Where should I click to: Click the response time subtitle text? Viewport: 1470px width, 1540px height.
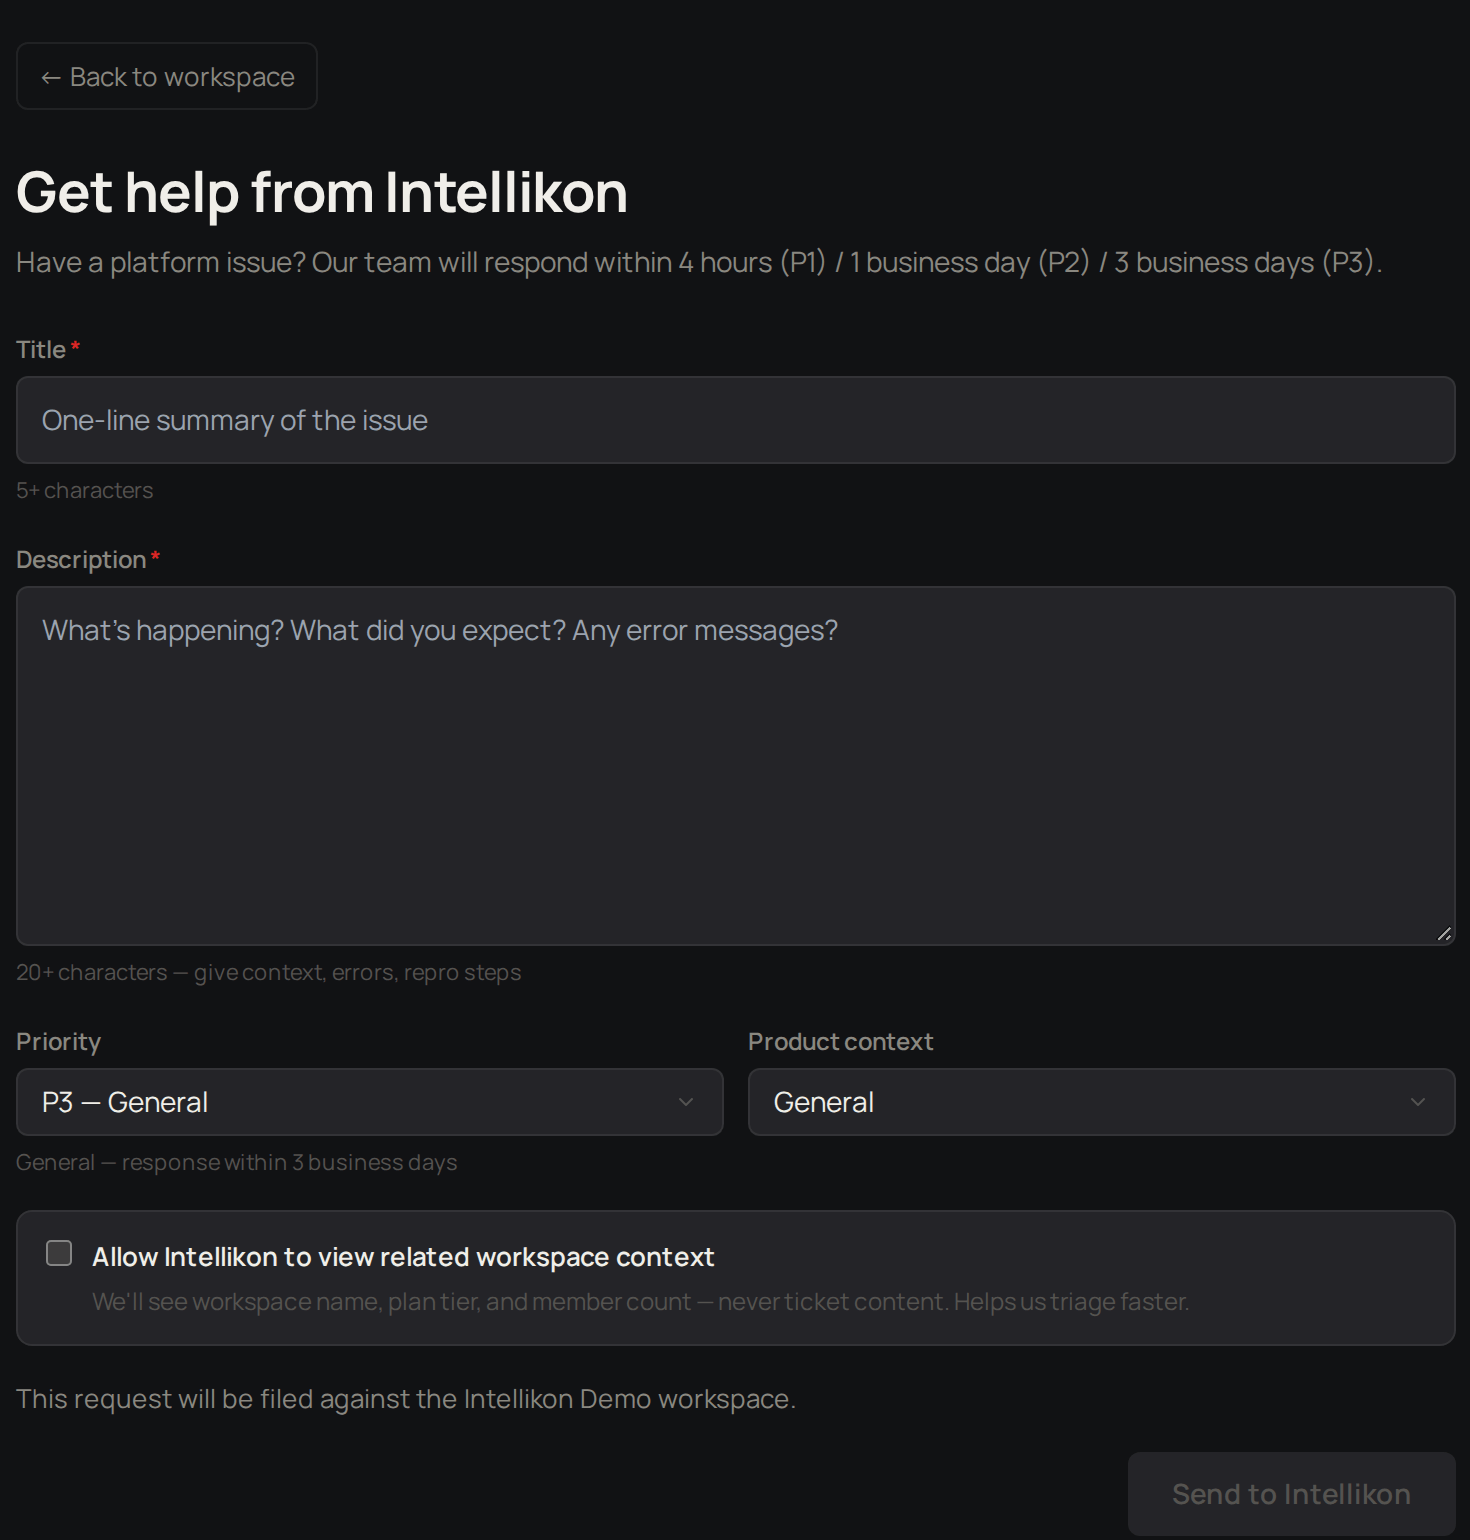pyautogui.click(x=699, y=262)
